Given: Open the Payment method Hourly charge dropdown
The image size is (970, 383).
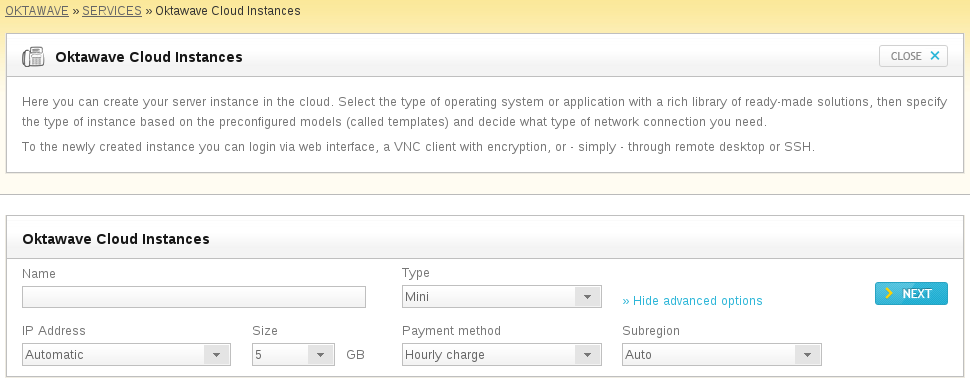Looking at the screenshot, I should click(x=502, y=355).
